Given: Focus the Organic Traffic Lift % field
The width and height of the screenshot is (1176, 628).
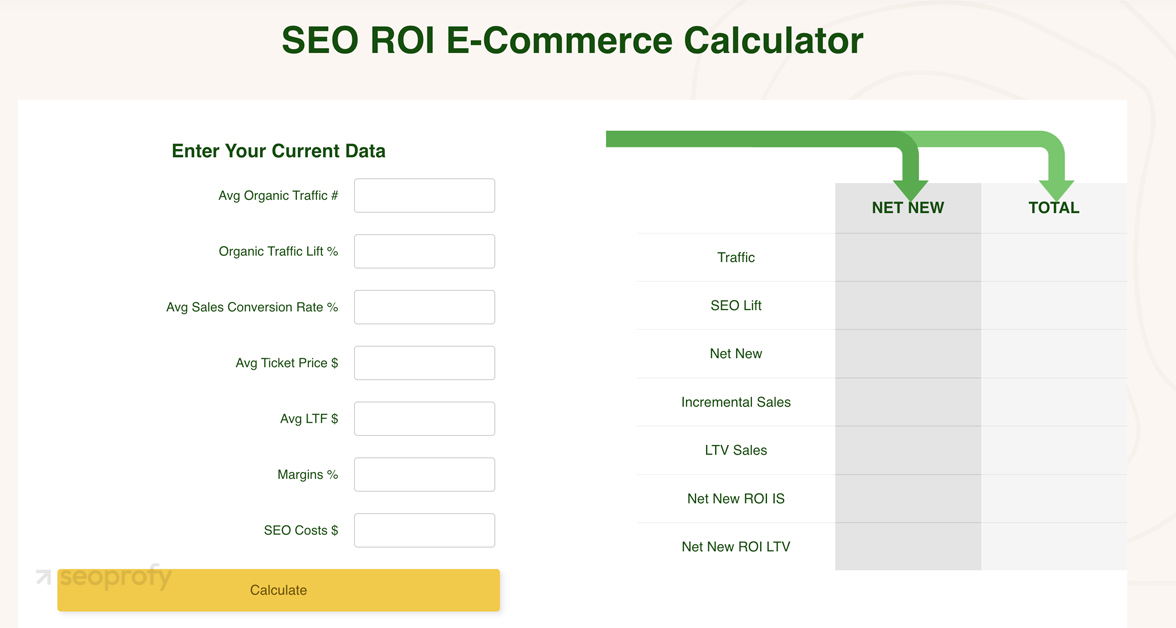Looking at the screenshot, I should point(424,251).
